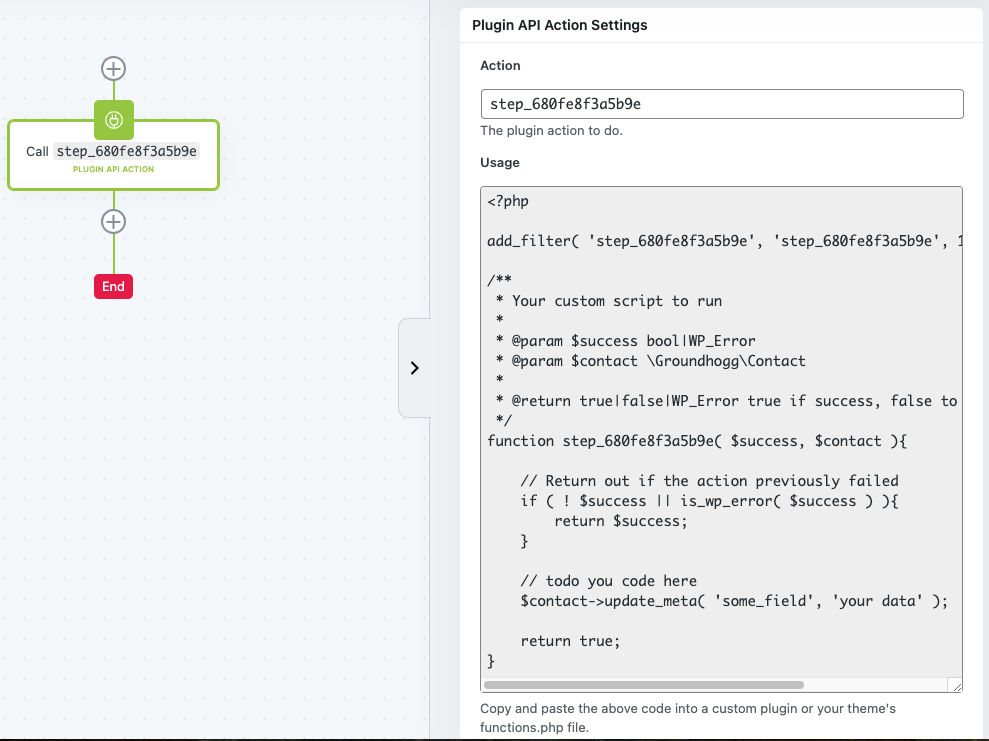Click the 'return true;' line
The height and width of the screenshot is (741, 989).
coord(570,641)
